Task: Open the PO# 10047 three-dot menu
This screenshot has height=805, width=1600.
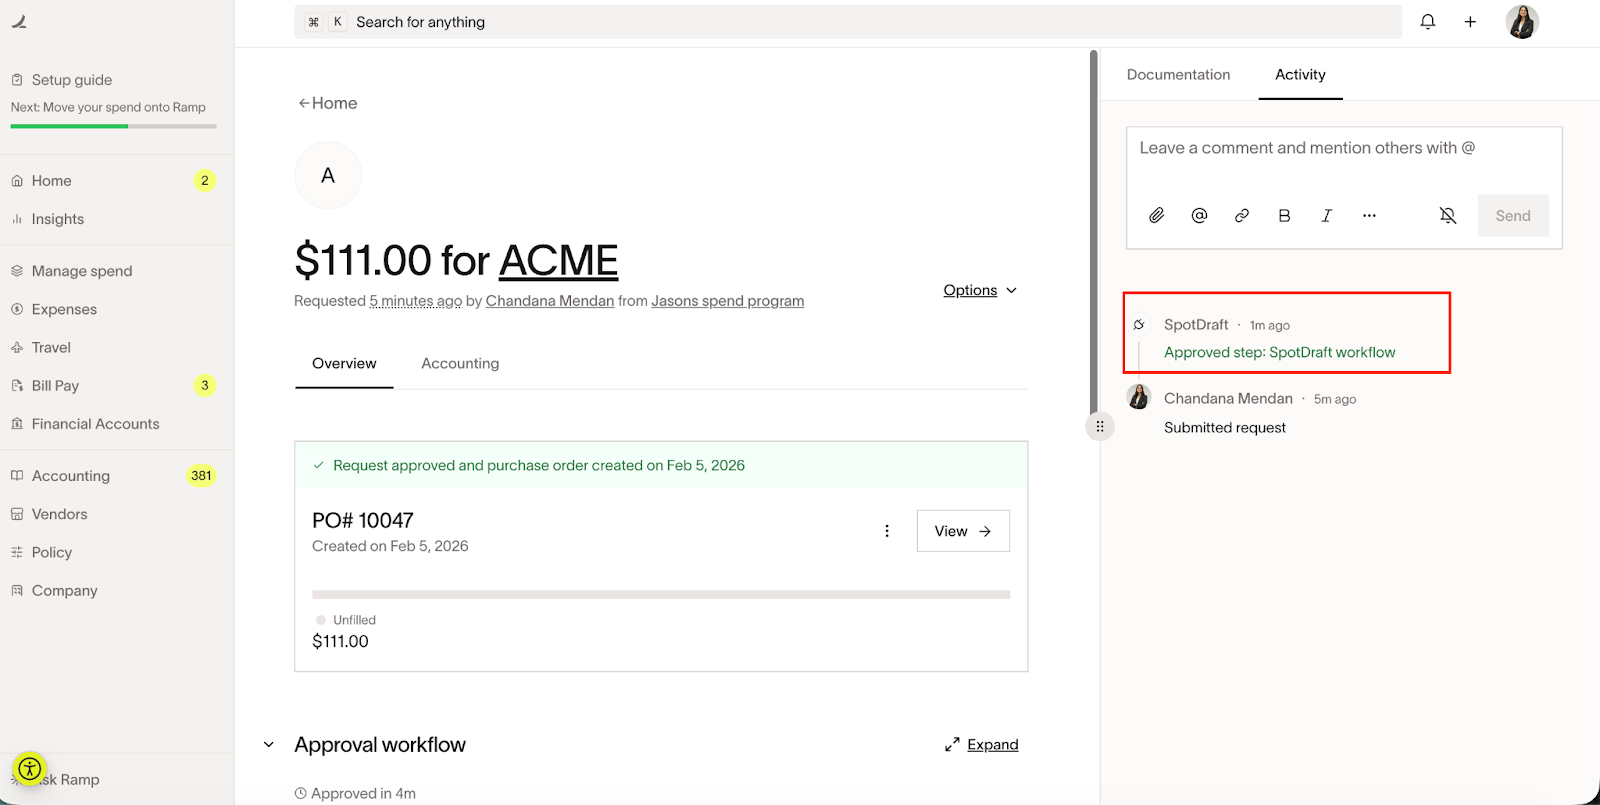Action: [887, 531]
